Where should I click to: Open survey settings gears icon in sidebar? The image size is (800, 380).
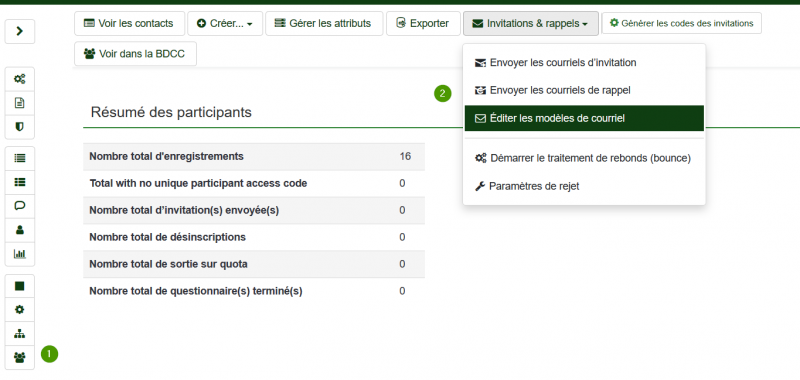click(20, 79)
